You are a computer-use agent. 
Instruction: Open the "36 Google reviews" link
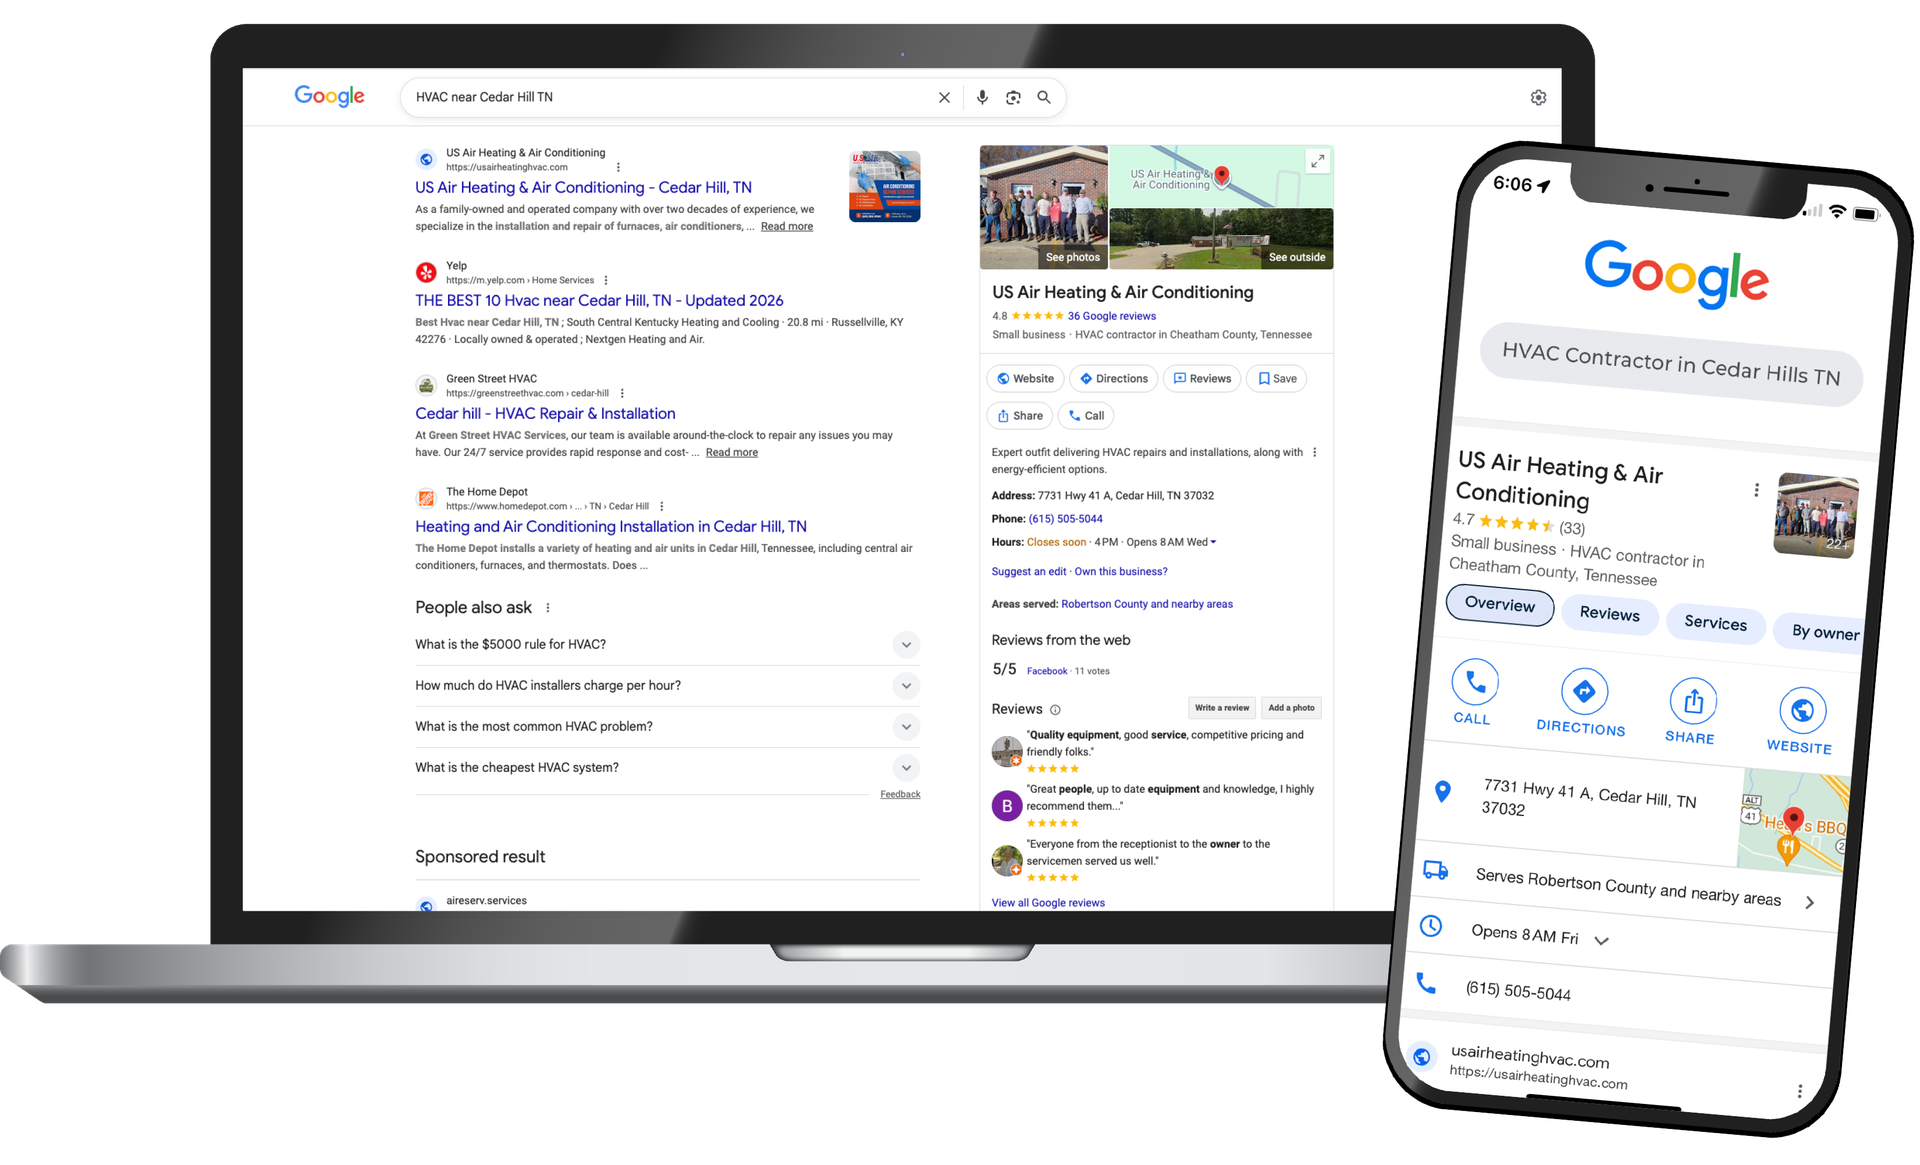(x=1111, y=316)
